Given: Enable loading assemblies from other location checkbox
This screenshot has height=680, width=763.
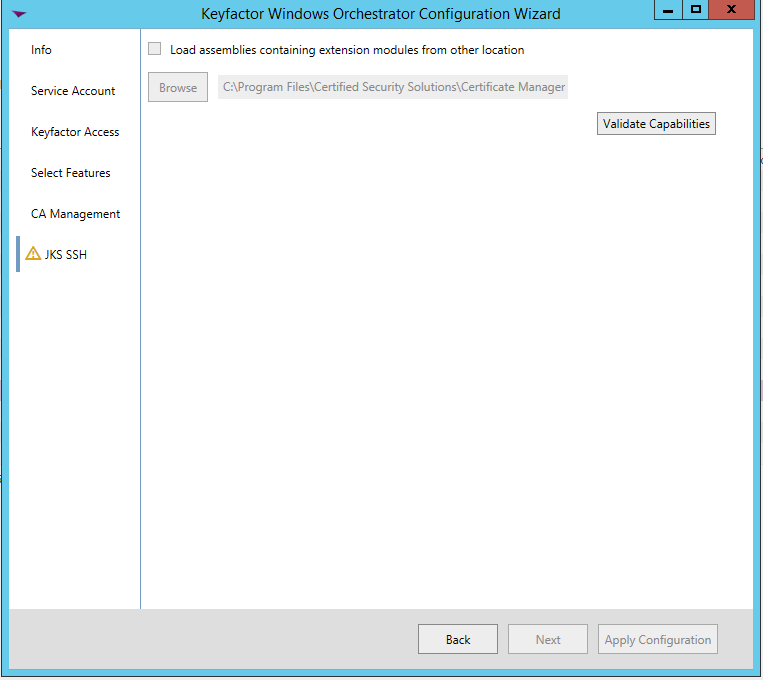Looking at the screenshot, I should (154, 49).
